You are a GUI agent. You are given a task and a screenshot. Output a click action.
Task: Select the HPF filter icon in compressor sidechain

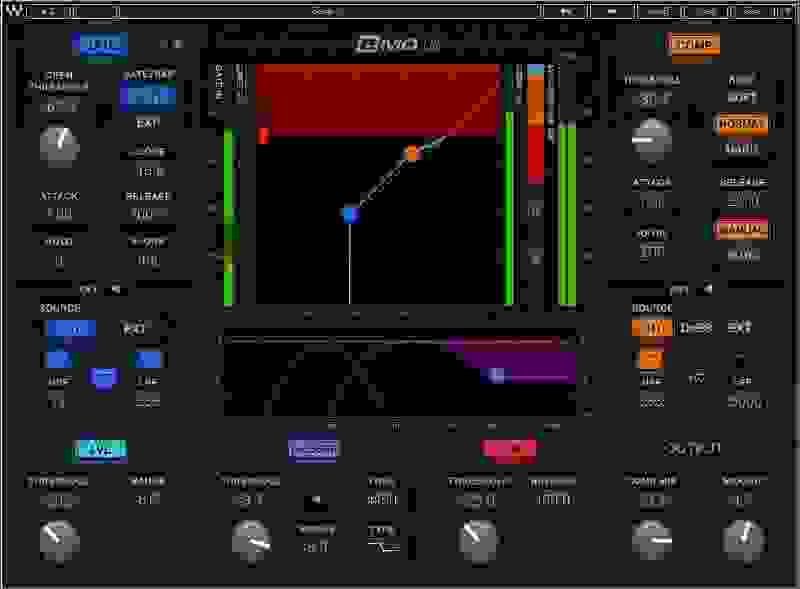(652, 356)
